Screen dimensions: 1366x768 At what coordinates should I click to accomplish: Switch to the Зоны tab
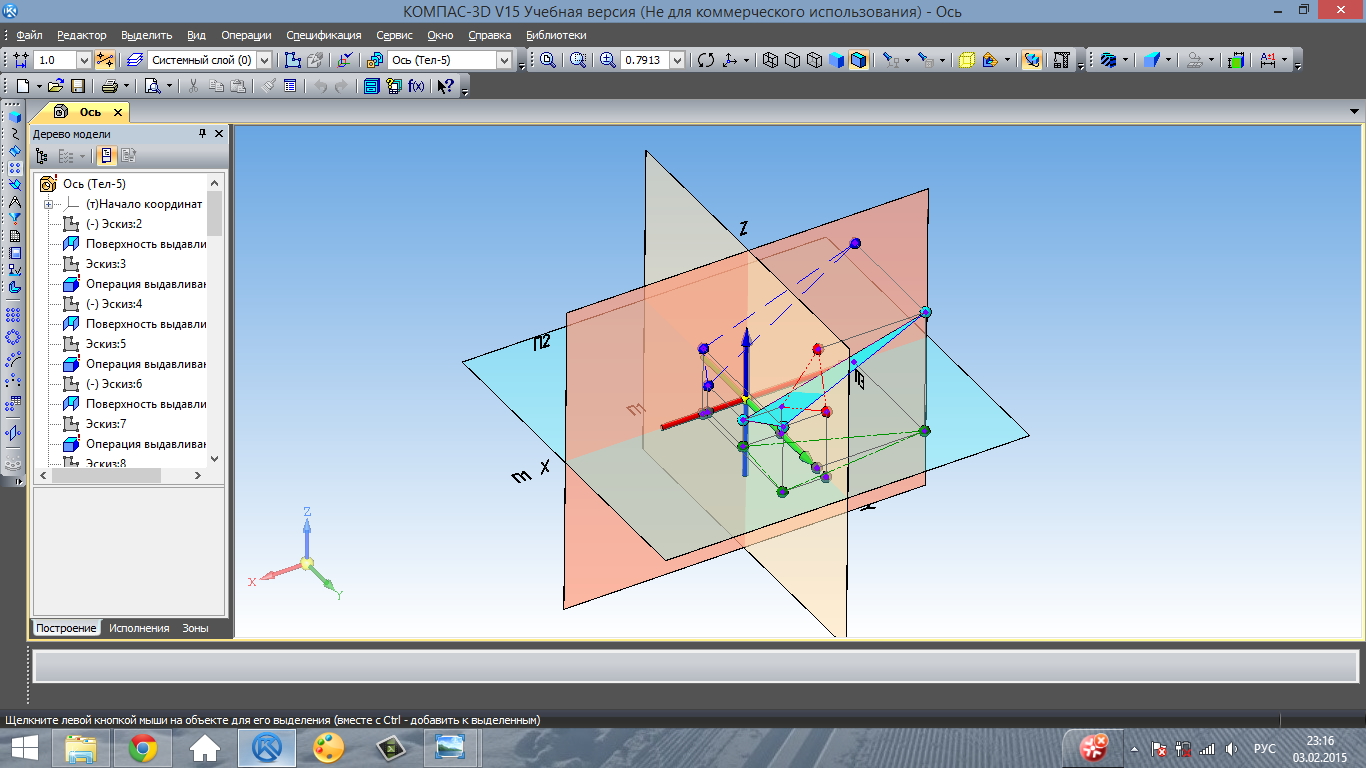[x=195, y=628]
